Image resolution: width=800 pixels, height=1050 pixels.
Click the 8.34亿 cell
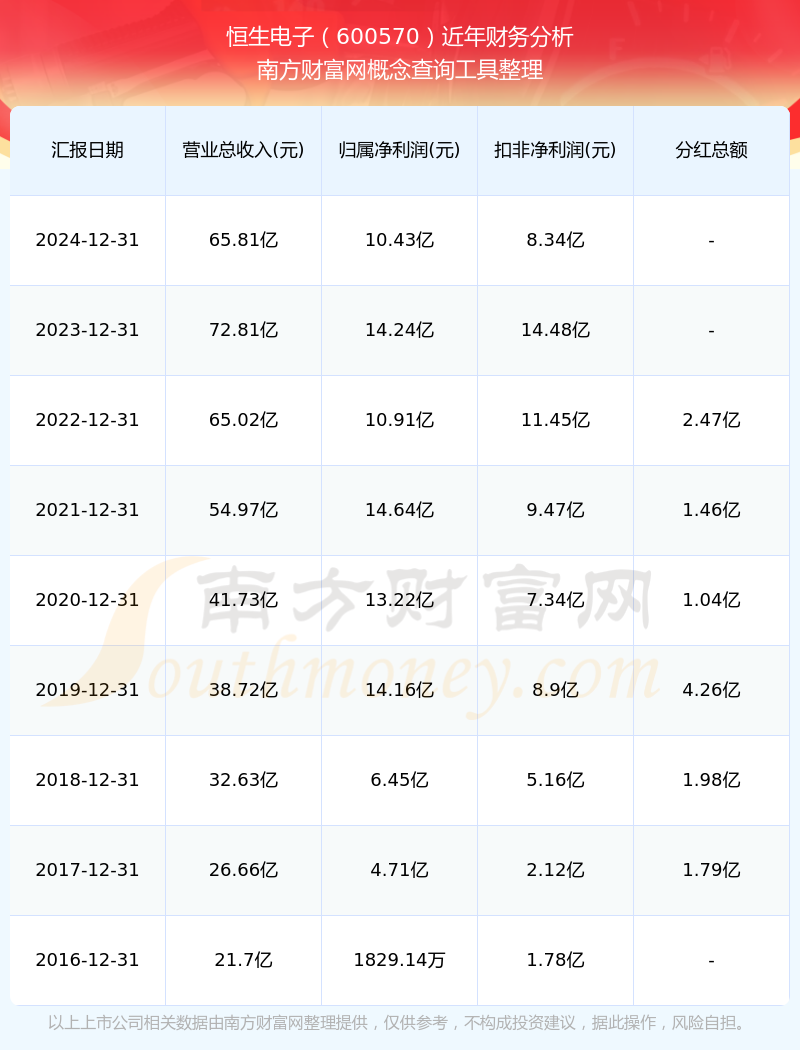pos(556,240)
